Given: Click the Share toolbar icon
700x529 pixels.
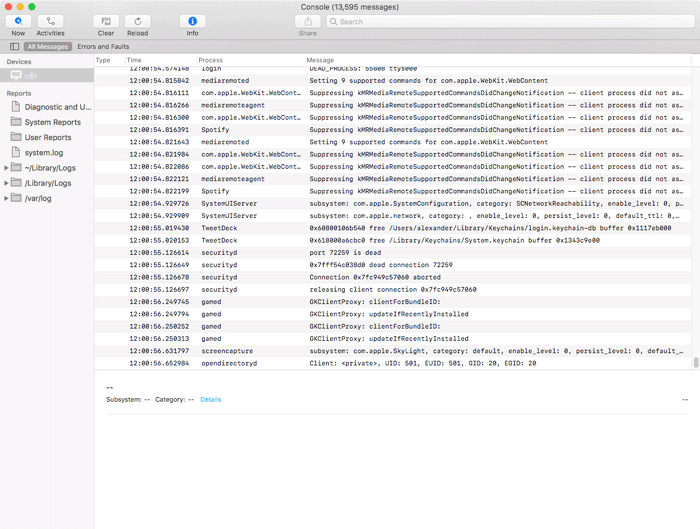Looking at the screenshot, I should pos(307,21).
